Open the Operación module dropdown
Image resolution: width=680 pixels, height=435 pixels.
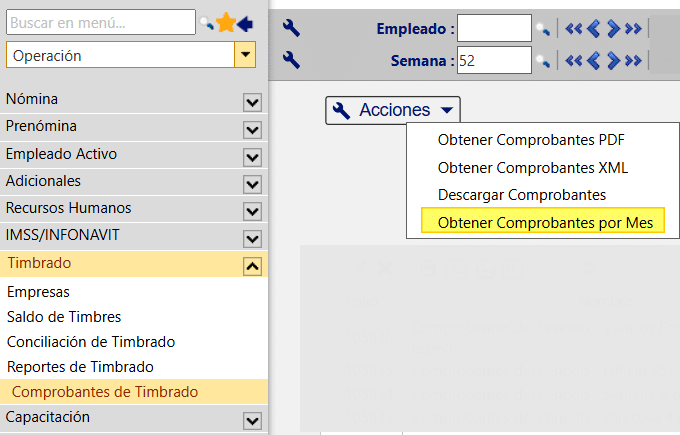(x=244, y=56)
